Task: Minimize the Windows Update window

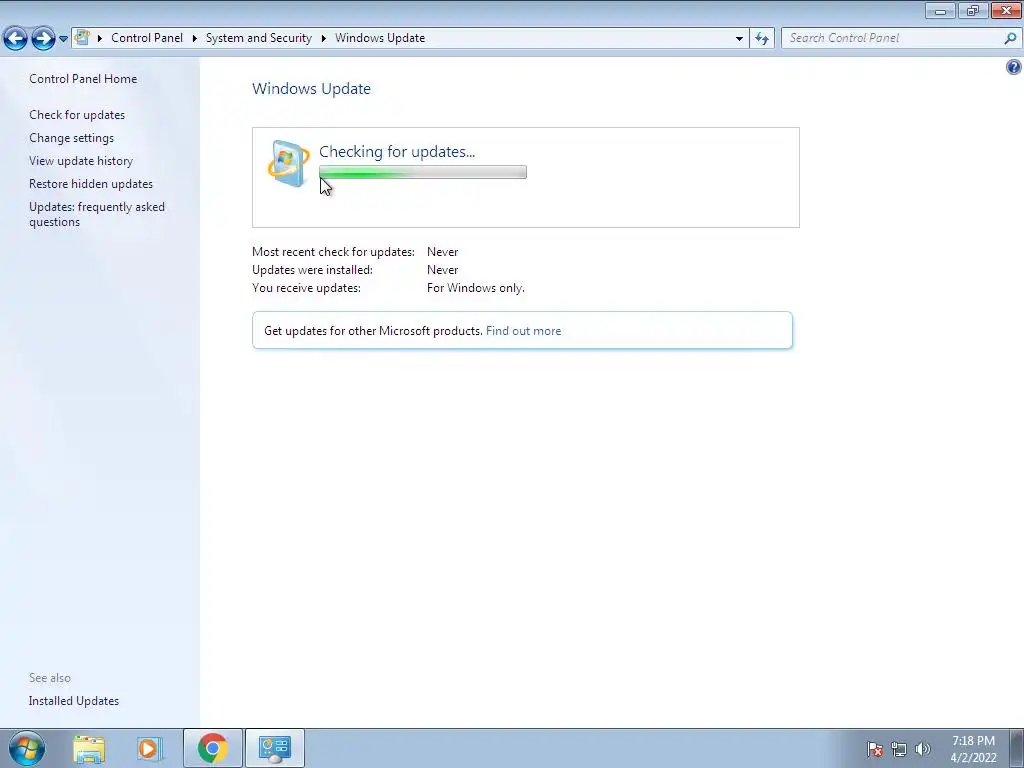Action: tap(940, 10)
